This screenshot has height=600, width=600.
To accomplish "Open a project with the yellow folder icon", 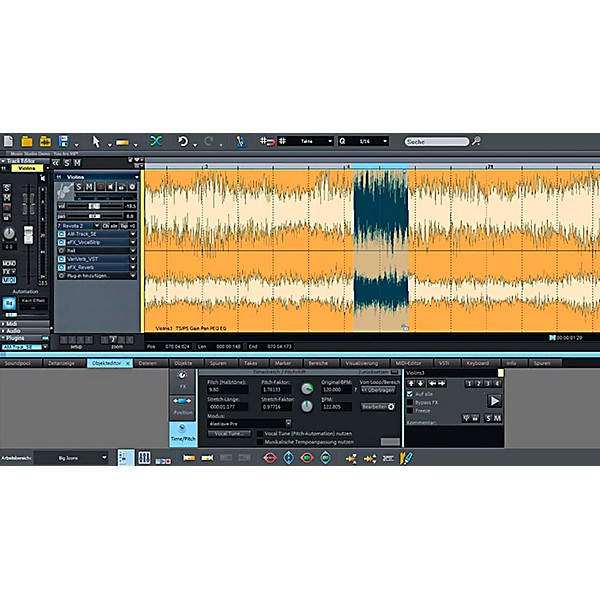I will point(27,141).
